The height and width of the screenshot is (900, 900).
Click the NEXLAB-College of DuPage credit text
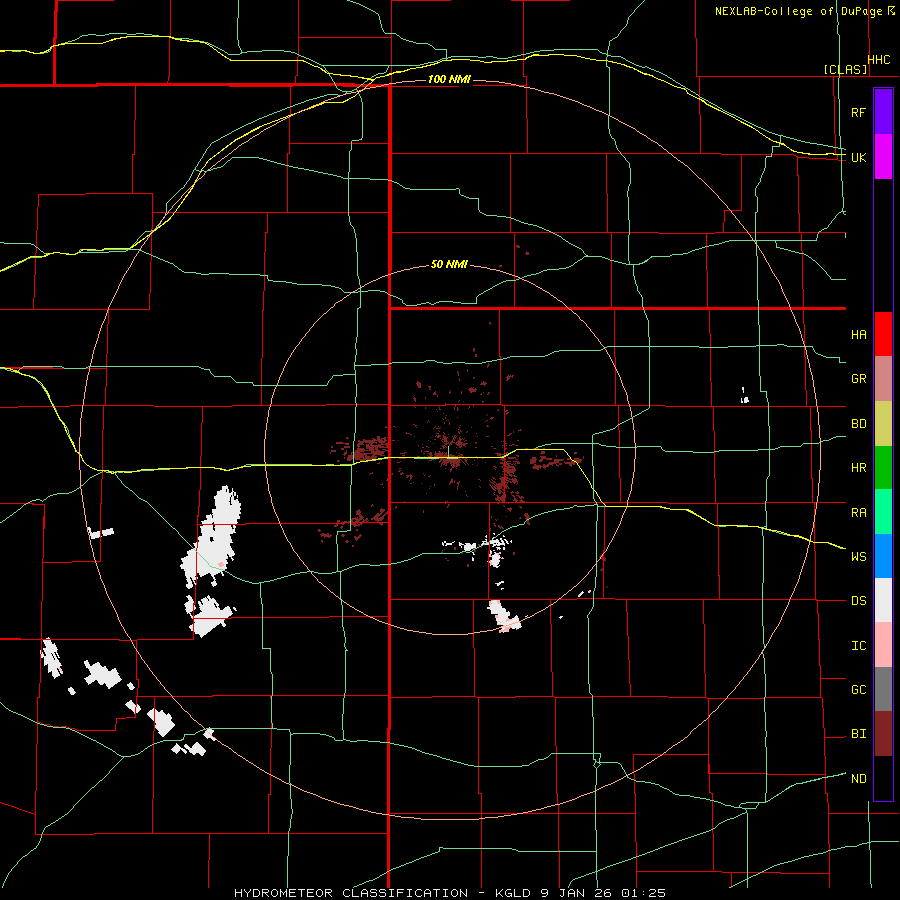798,11
